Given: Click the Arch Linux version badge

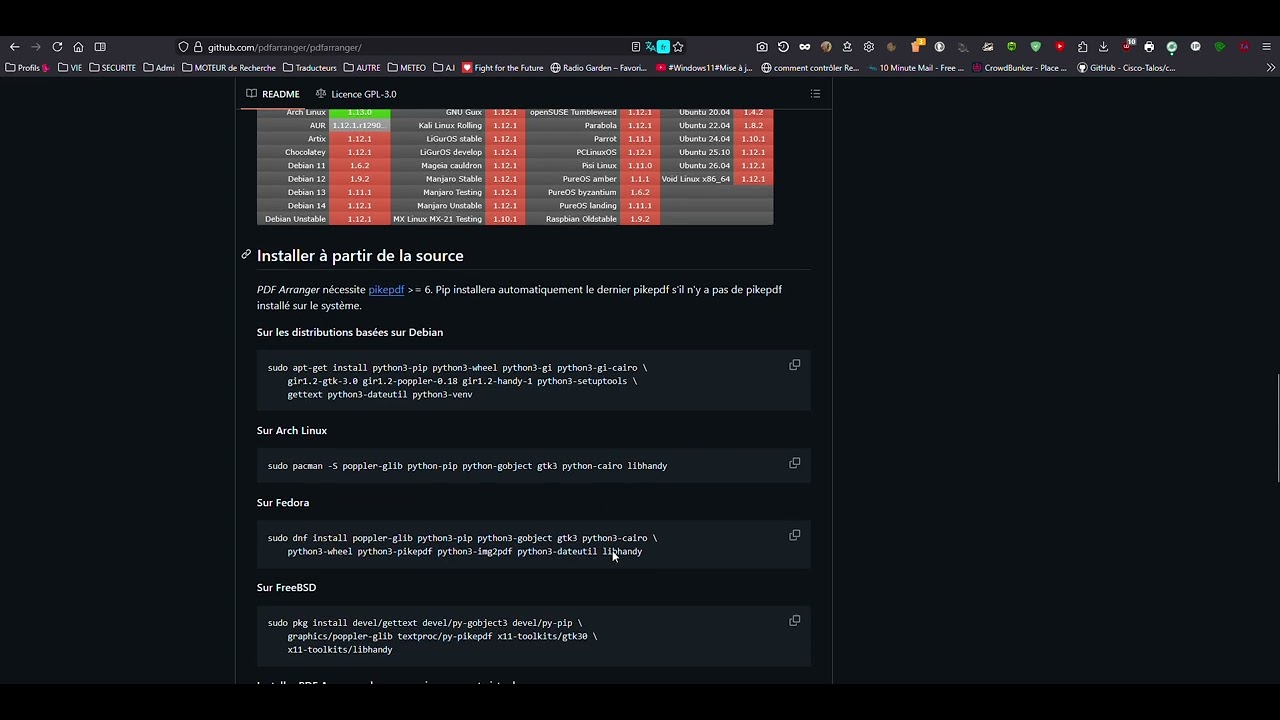Looking at the screenshot, I should click(x=360, y=113).
